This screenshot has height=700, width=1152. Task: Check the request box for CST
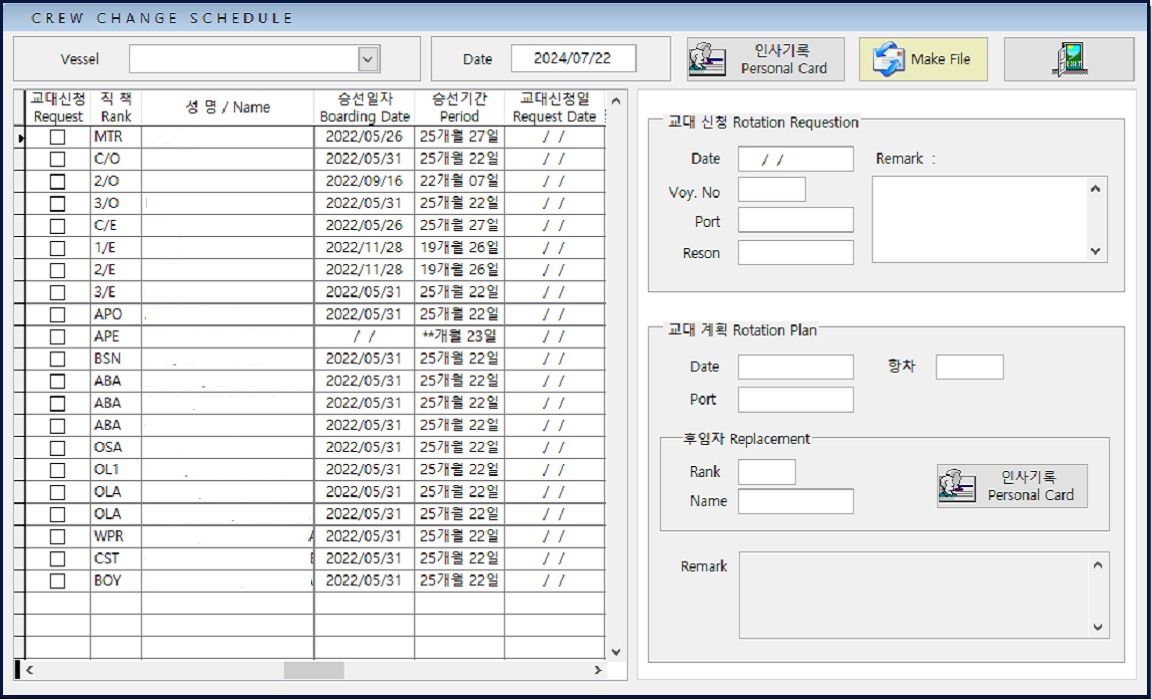(57, 558)
